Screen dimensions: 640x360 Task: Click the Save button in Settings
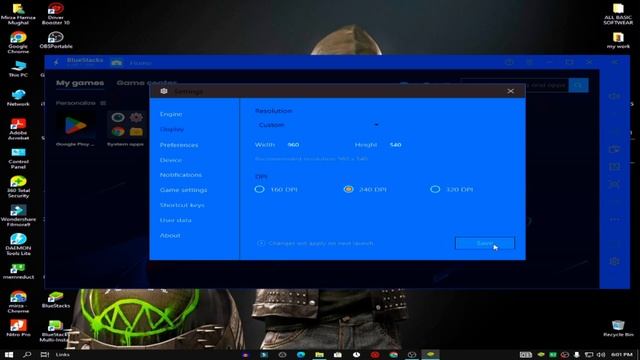485,243
